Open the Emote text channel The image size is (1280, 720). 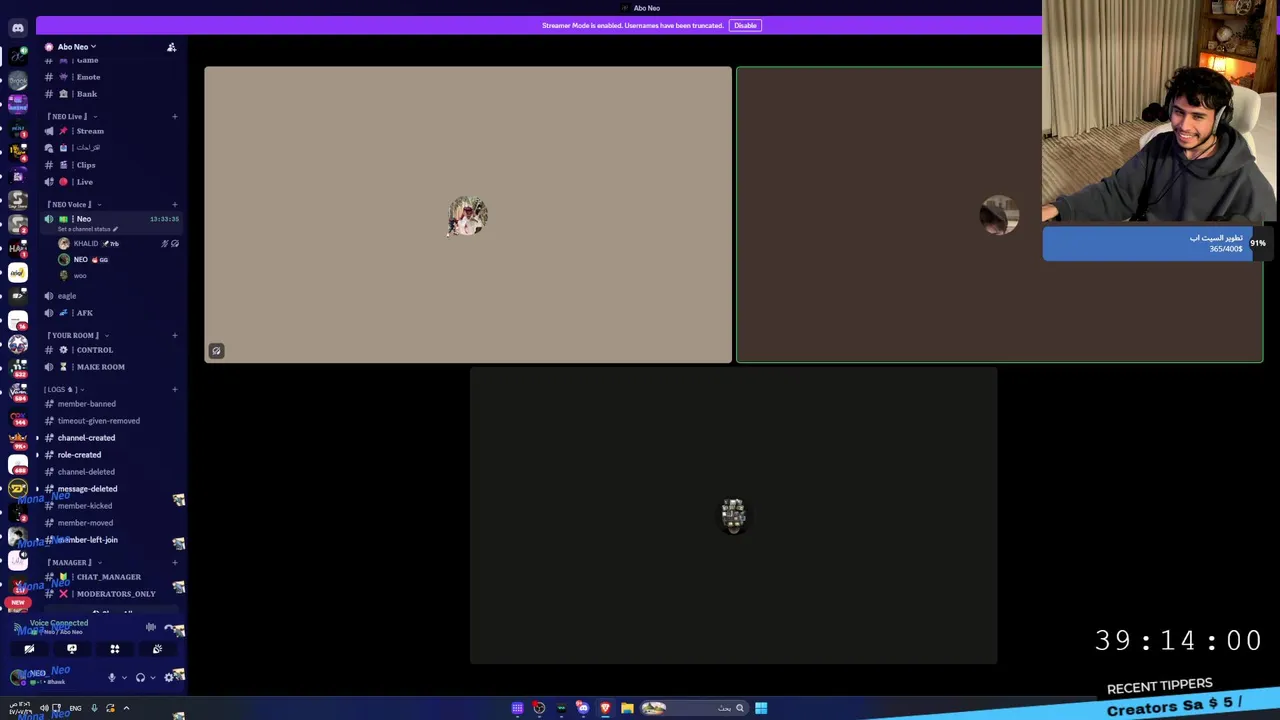[110, 77]
